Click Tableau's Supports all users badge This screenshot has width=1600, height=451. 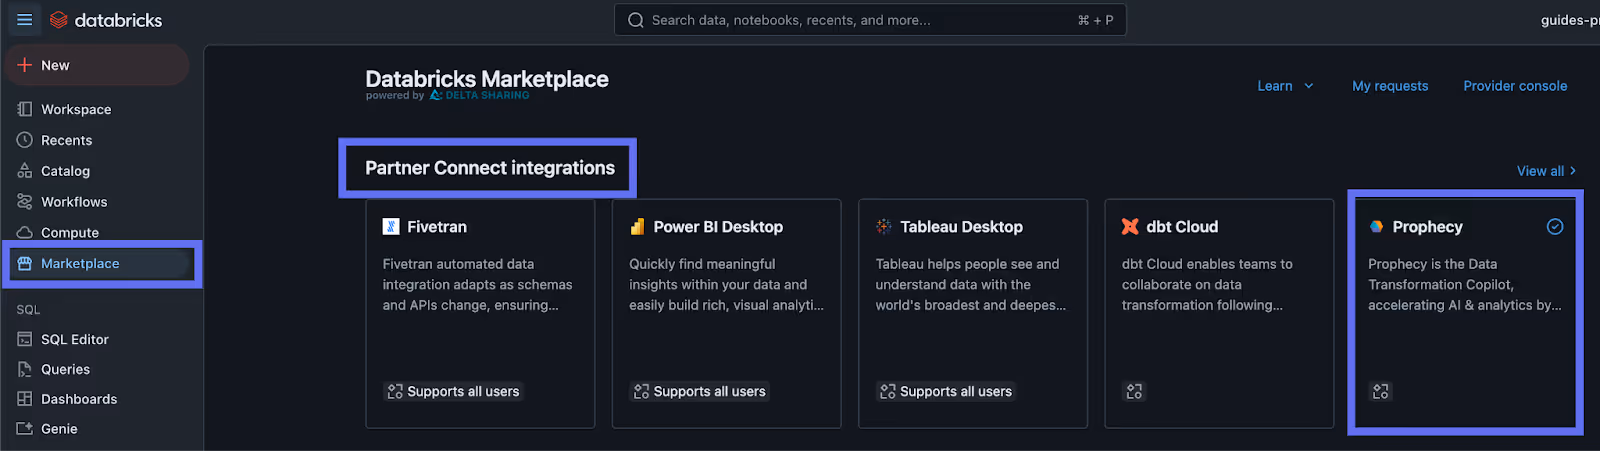point(946,392)
